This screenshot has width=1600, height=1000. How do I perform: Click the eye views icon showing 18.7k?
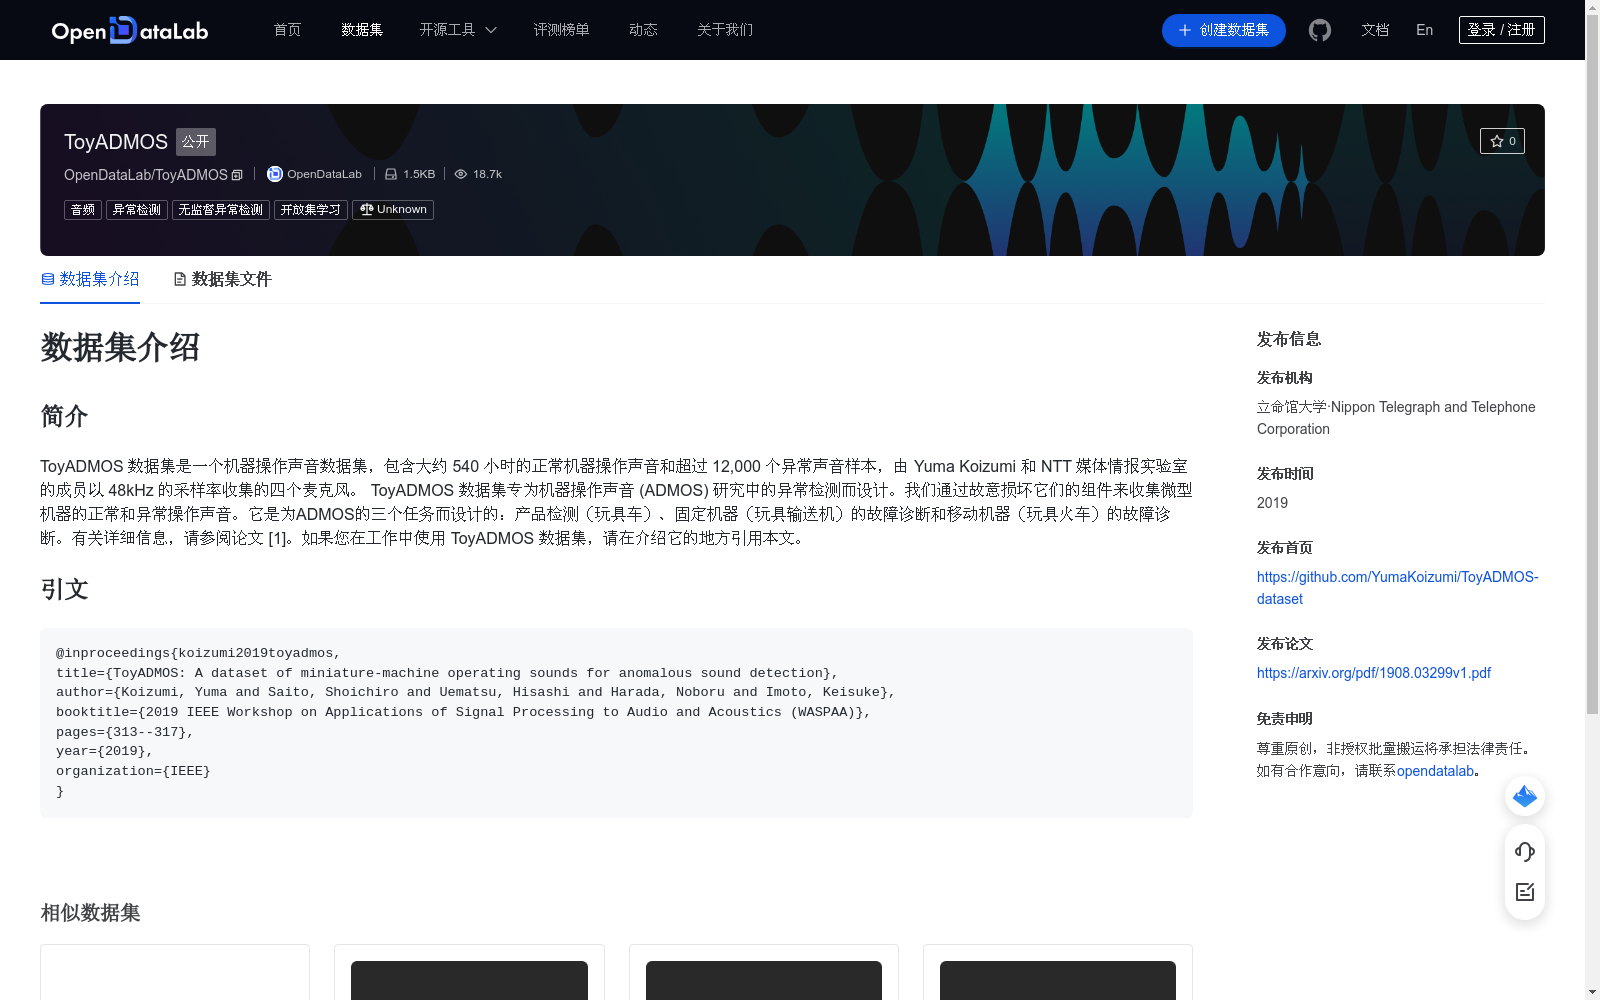pos(461,174)
